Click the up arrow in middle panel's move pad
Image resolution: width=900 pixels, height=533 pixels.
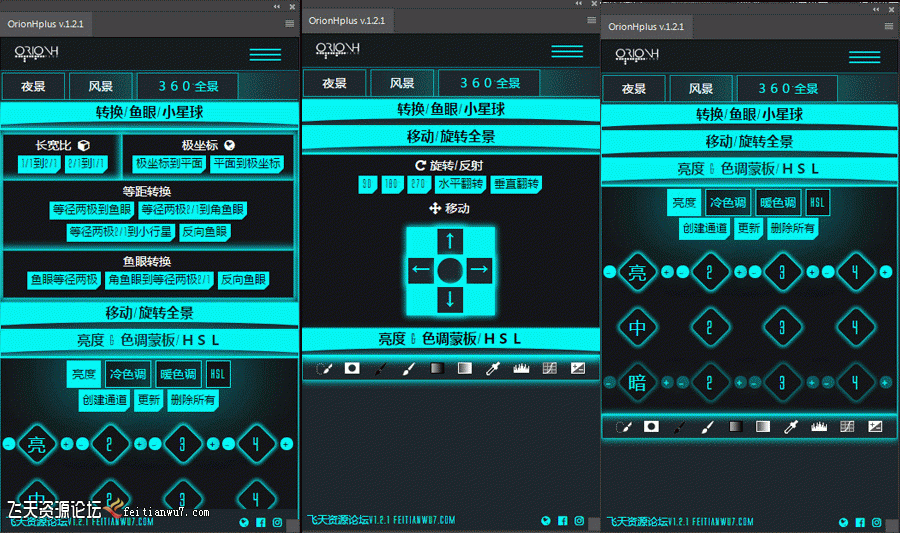(x=450, y=241)
